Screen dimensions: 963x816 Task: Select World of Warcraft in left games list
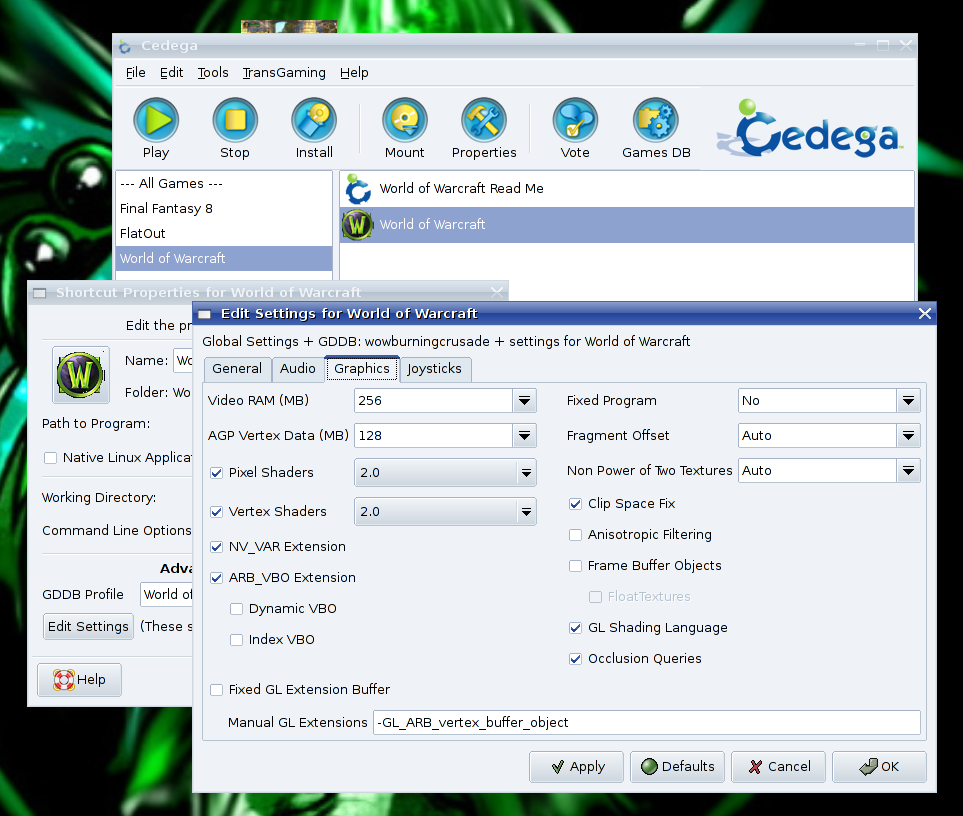(x=224, y=258)
